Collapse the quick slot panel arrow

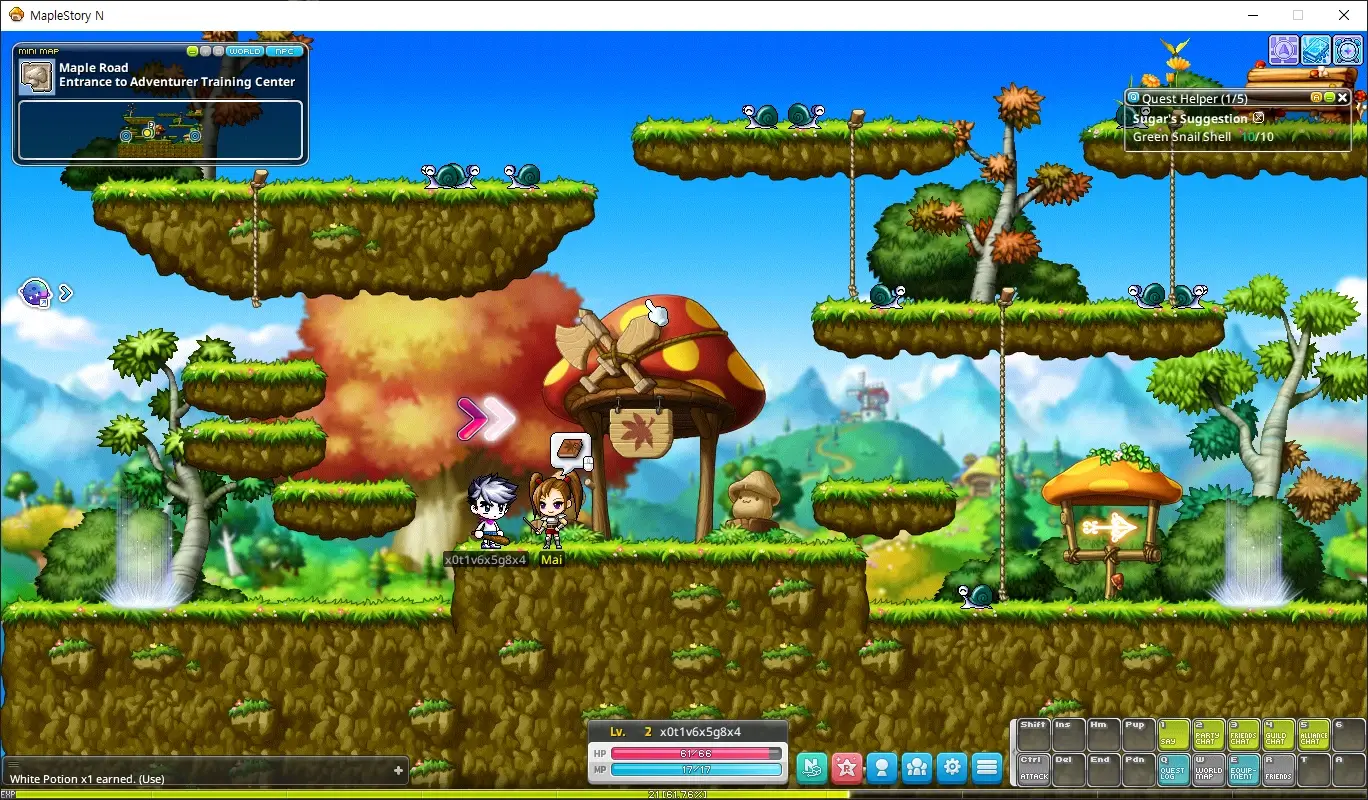1012,752
